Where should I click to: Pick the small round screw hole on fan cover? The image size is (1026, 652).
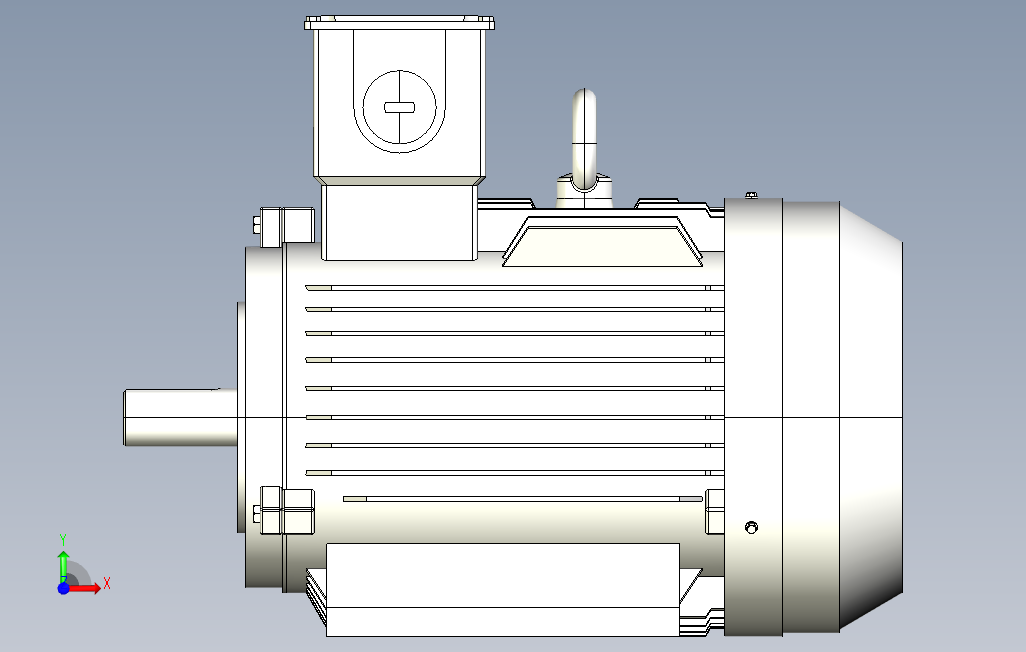(751, 527)
